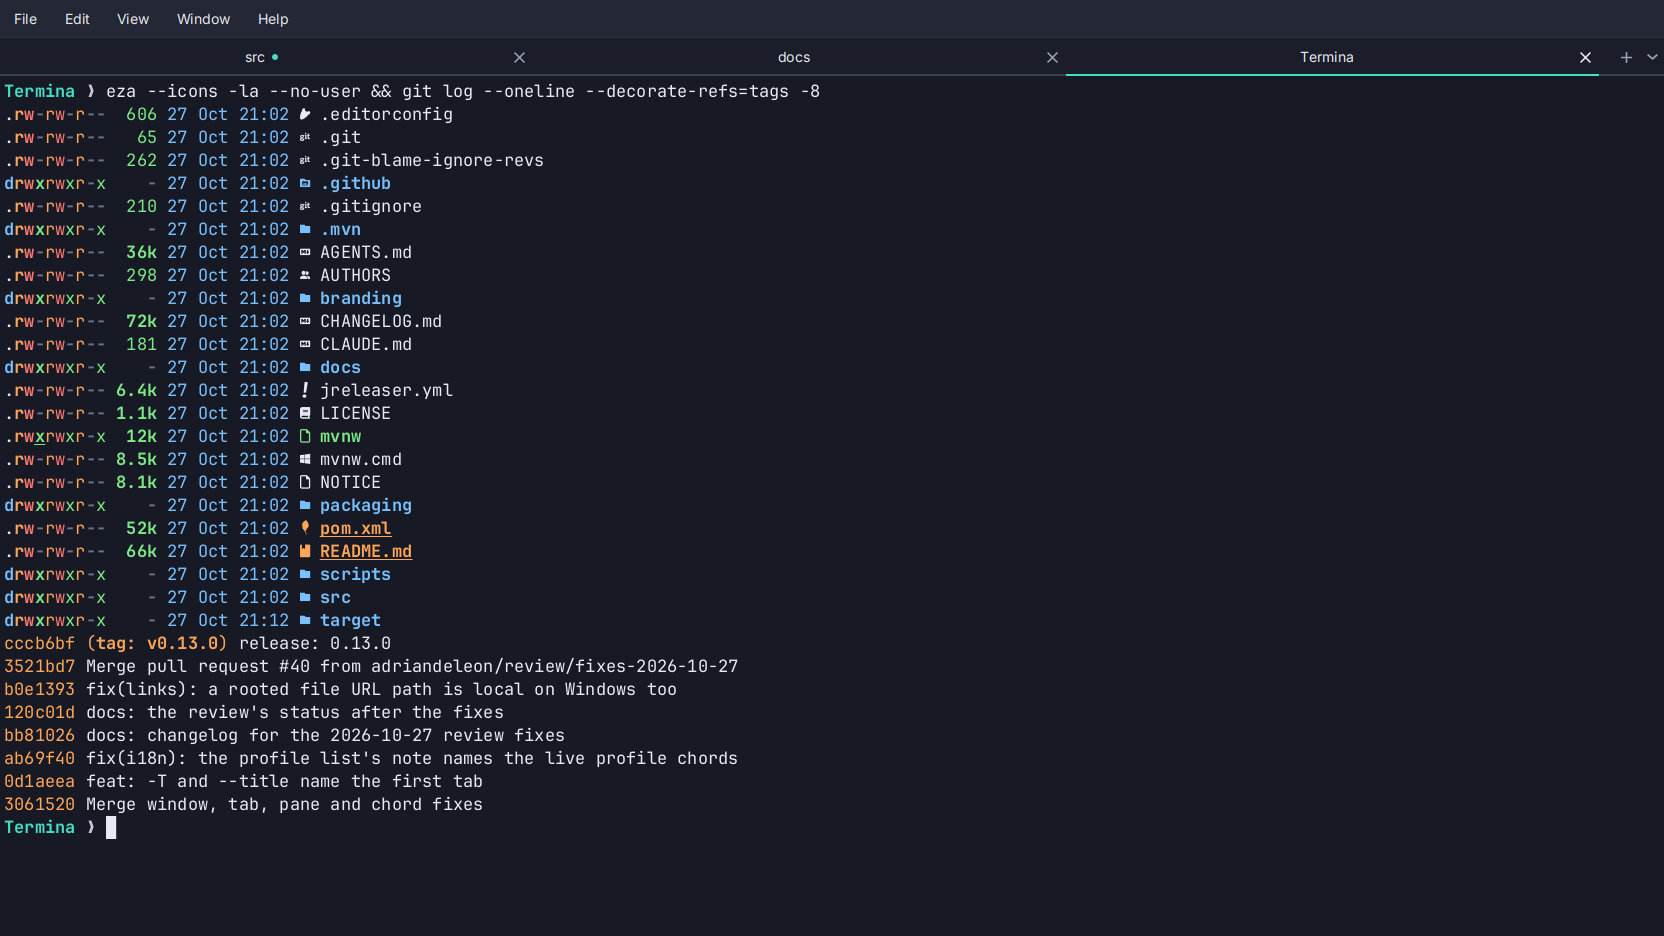Click the terminal cursor at the prompt
Image resolution: width=1664 pixels, height=936 pixels.
(111, 828)
